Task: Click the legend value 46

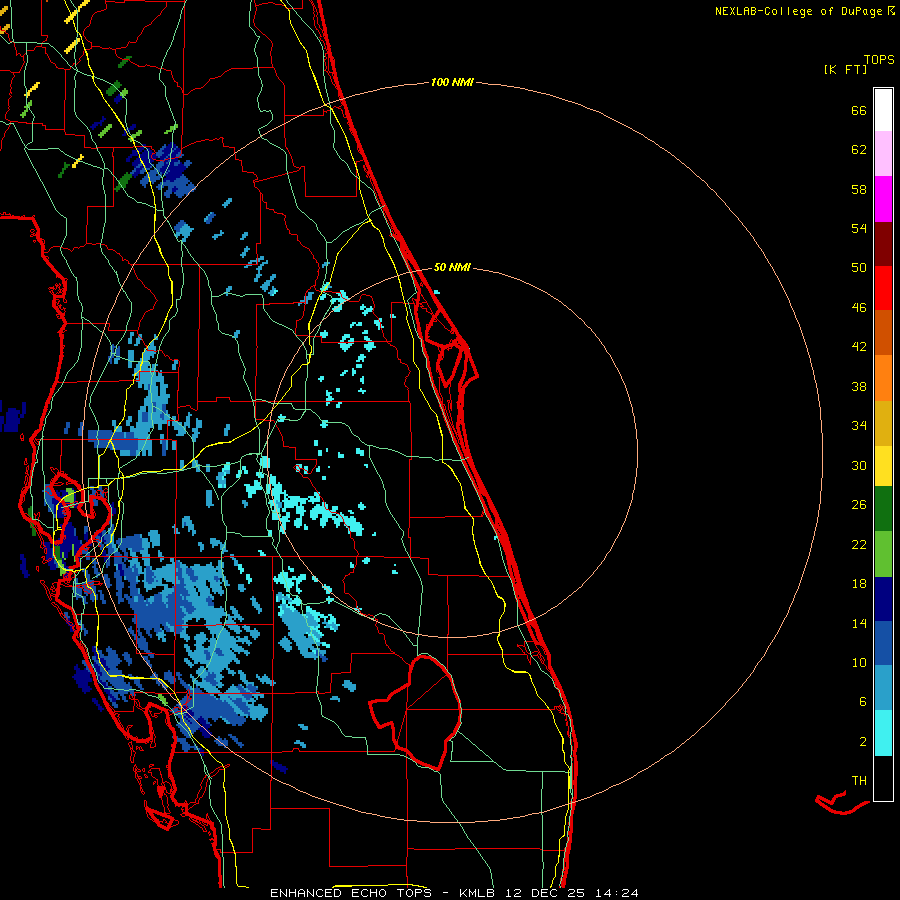Action: tap(859, 308)
